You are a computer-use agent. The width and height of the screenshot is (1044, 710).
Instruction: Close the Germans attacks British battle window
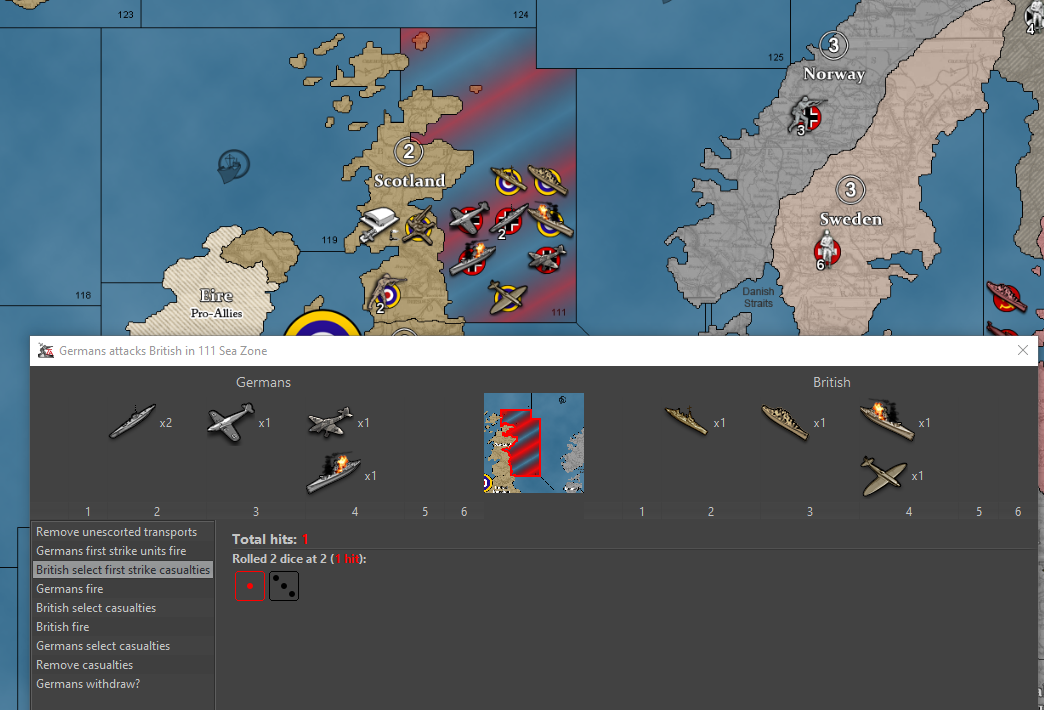(1022, 350)
